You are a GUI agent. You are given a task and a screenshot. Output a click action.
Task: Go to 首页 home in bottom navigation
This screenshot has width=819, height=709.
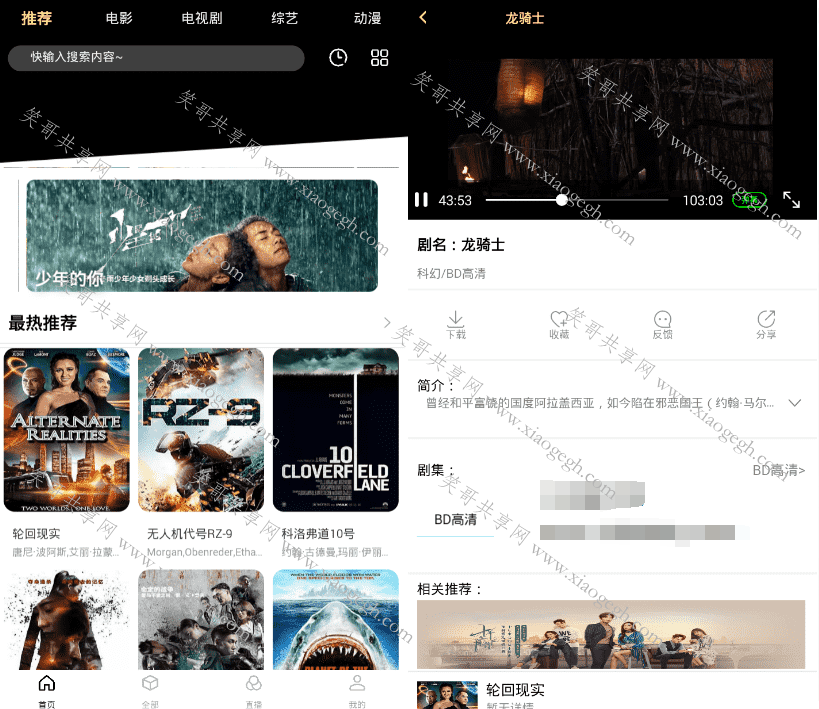pyautogui.click(x=46, y=691)
